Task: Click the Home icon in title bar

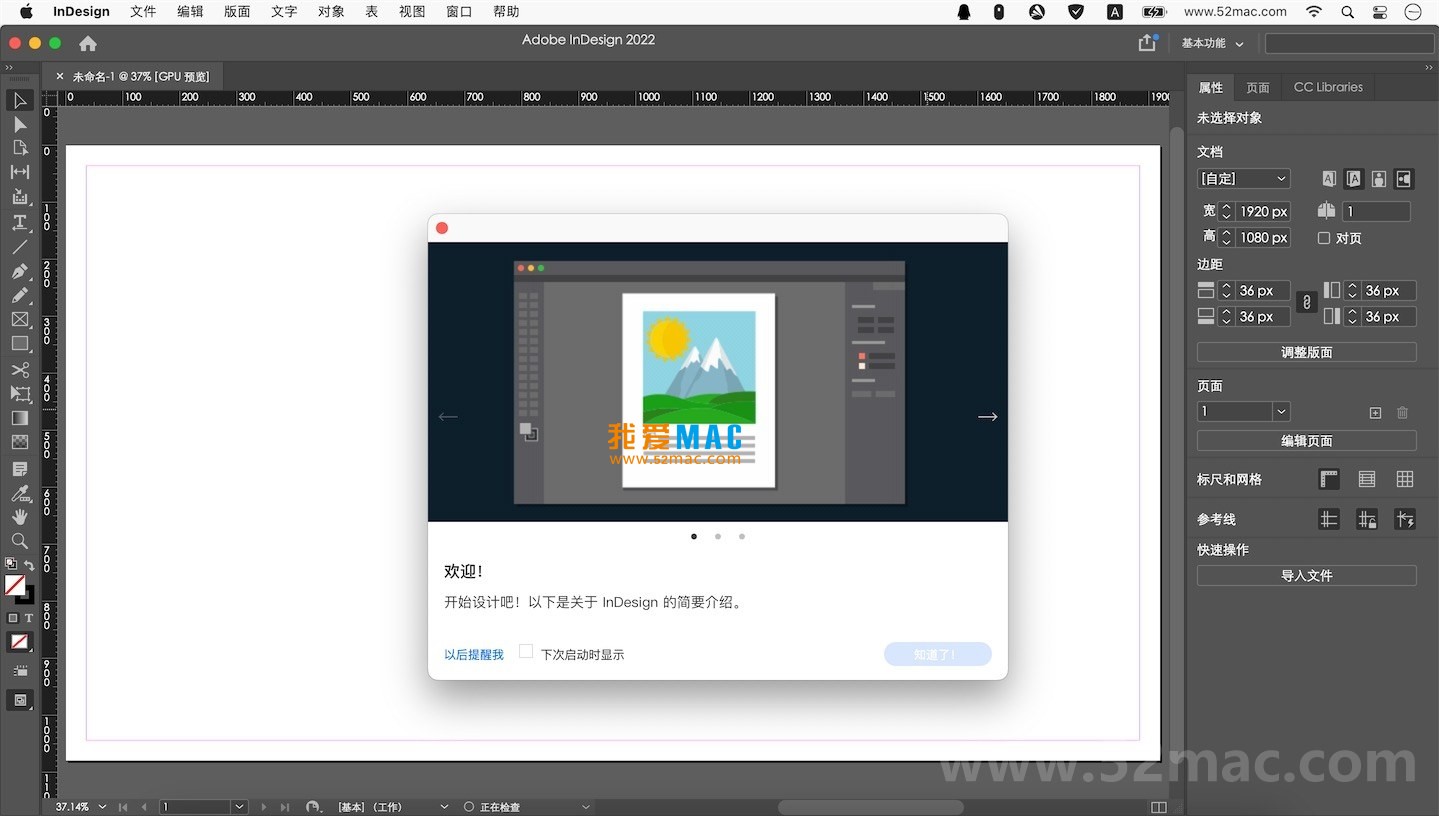Action: click(x=88, y=43)
